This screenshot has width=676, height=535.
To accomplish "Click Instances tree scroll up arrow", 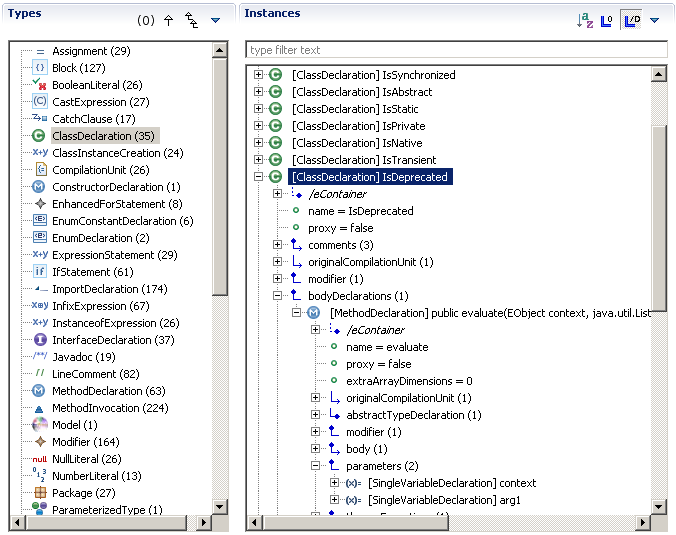I will click(658, 74).
